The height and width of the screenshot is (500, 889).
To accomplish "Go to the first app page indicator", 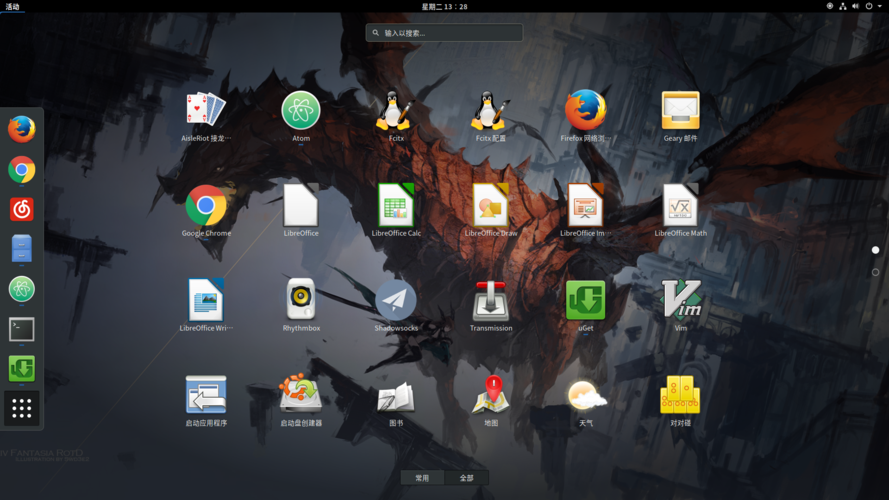I will [x=875, y=250].
